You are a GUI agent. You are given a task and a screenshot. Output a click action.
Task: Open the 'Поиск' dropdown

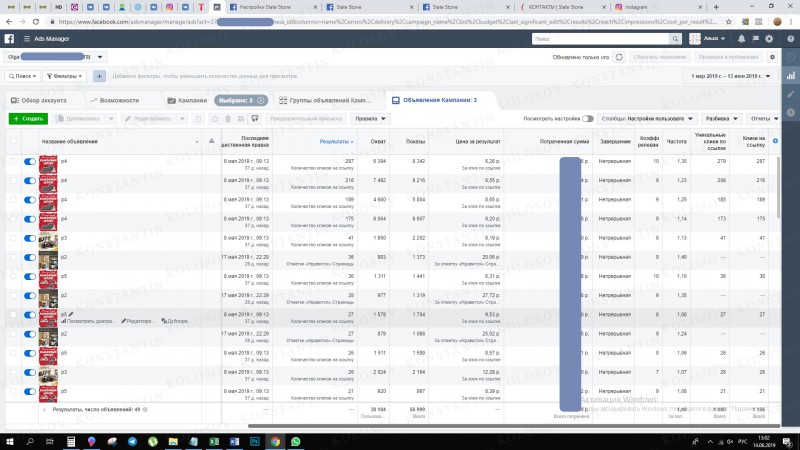[22, 76]
